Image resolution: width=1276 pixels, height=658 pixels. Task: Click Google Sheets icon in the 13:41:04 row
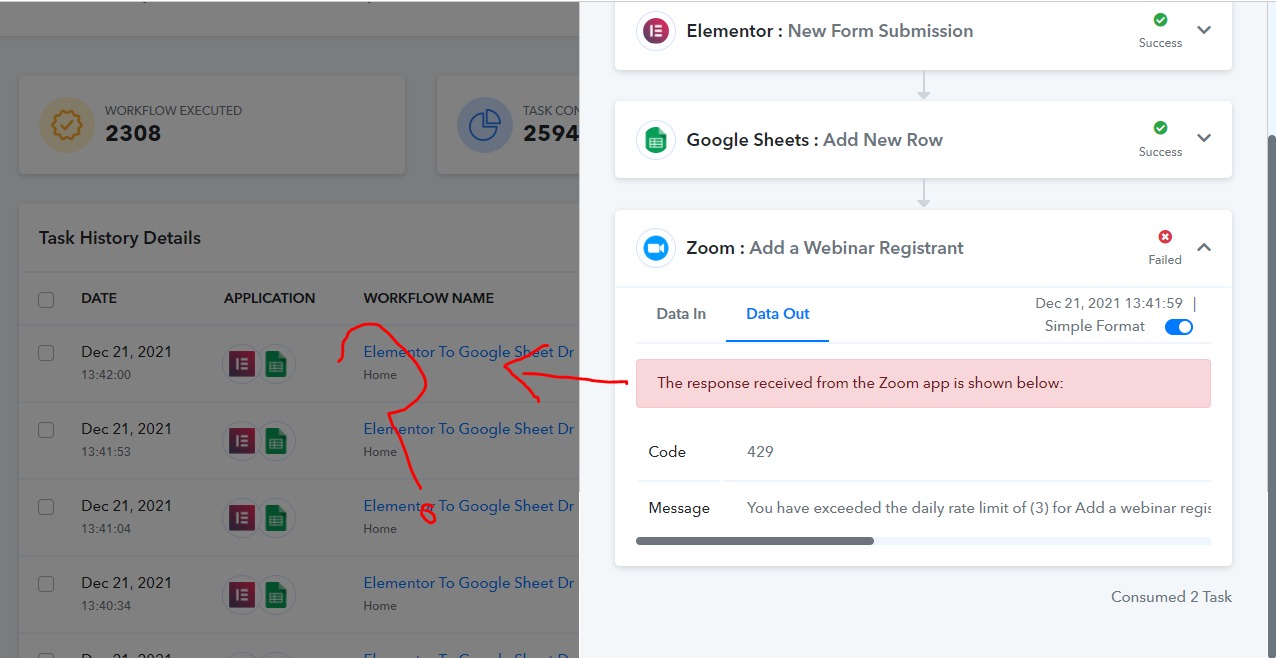(x=277, y=518)
